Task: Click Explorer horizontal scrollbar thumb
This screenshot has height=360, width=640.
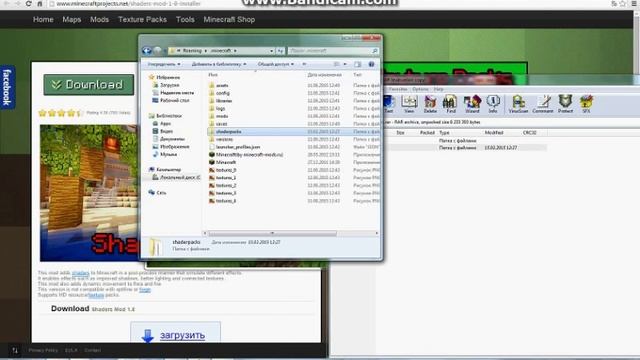Action: [273, 233]
